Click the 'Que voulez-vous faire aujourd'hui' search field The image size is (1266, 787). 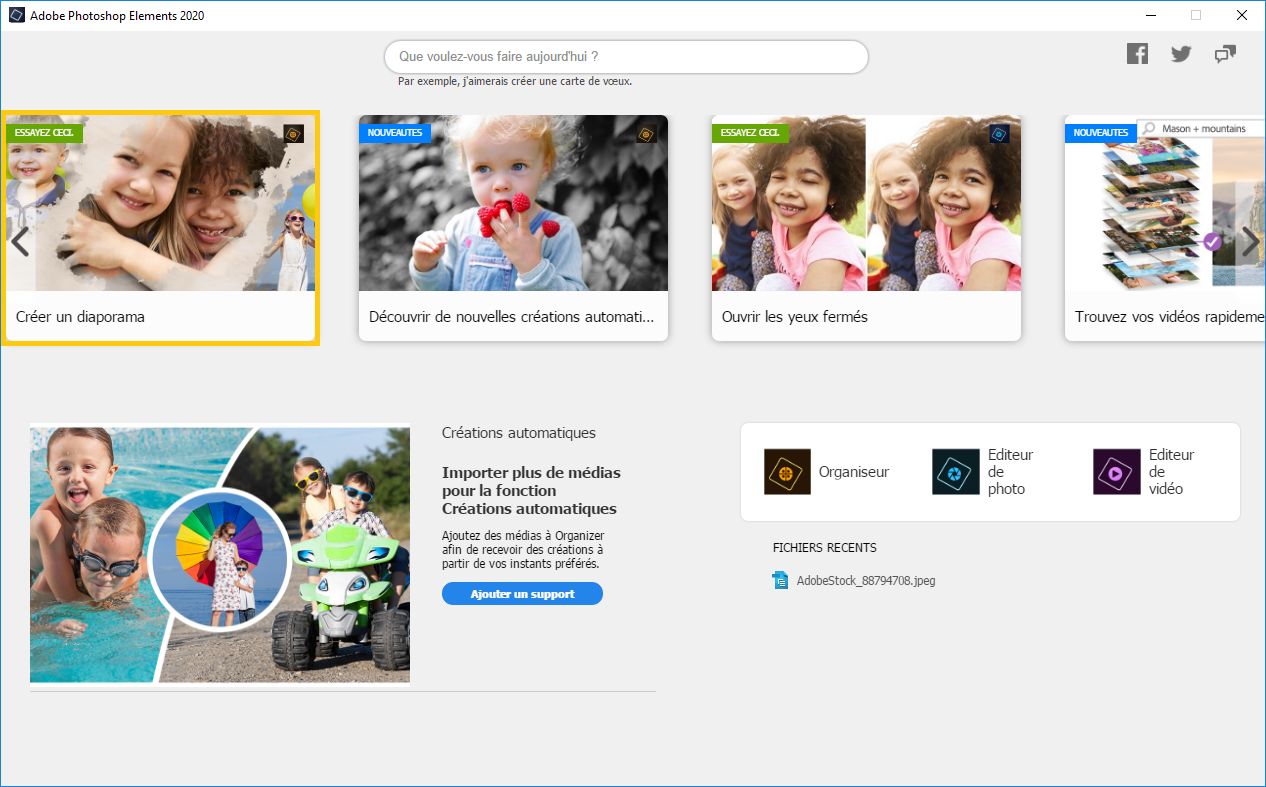click(x=626, y=57)
